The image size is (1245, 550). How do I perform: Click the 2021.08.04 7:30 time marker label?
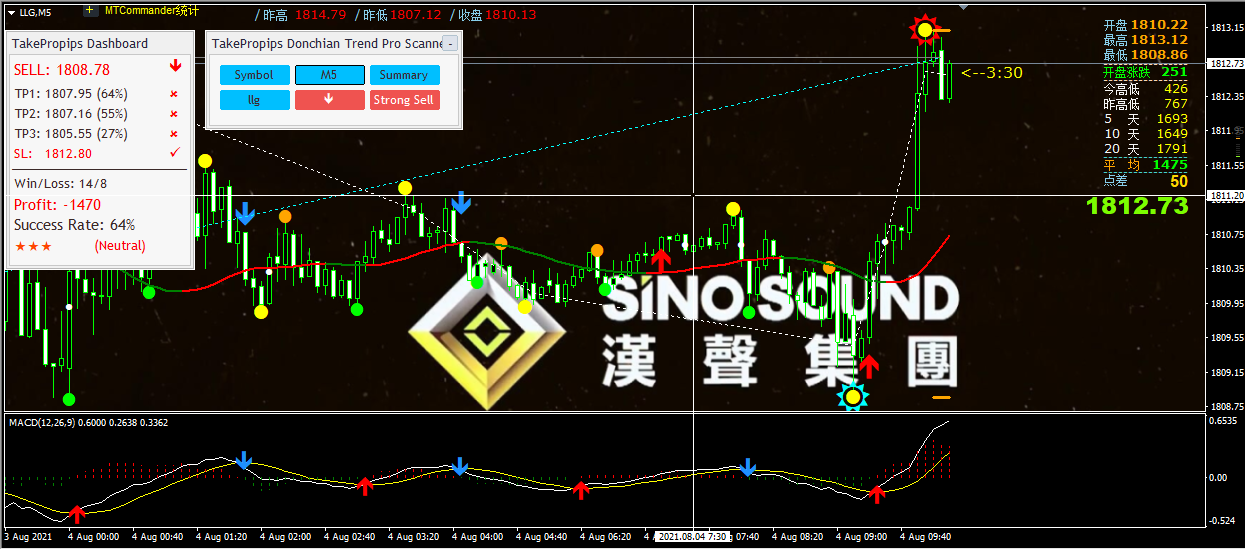pos(692,537)
